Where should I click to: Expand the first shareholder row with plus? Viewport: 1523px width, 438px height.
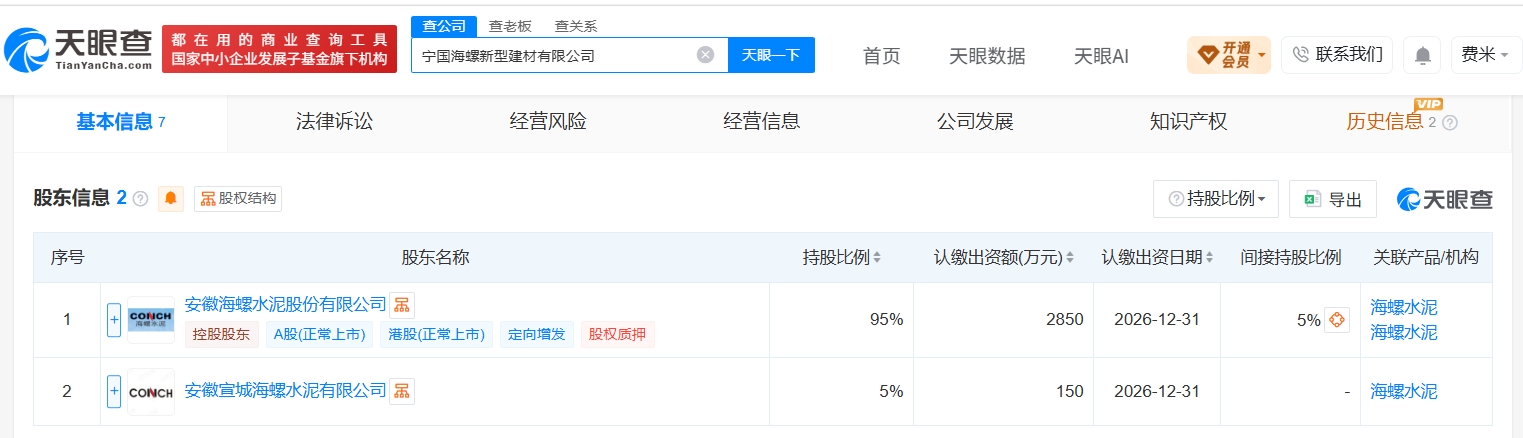pos(114,320)
